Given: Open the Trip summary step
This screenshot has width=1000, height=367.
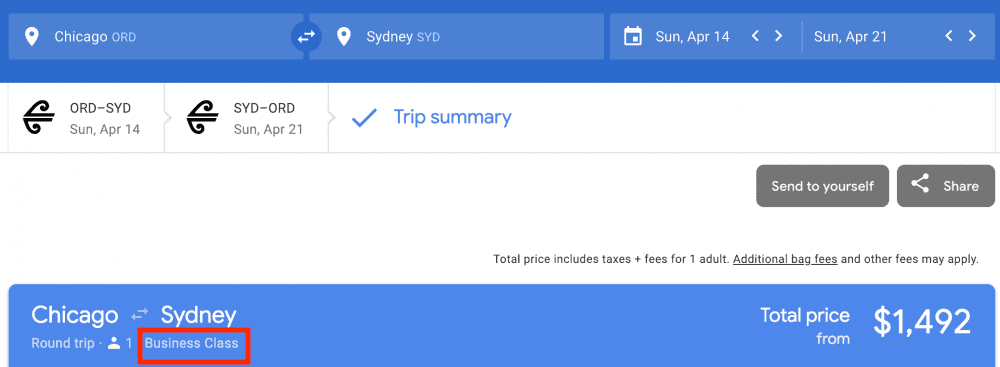Looking at the screenshot, I should [x=432, y=118].
